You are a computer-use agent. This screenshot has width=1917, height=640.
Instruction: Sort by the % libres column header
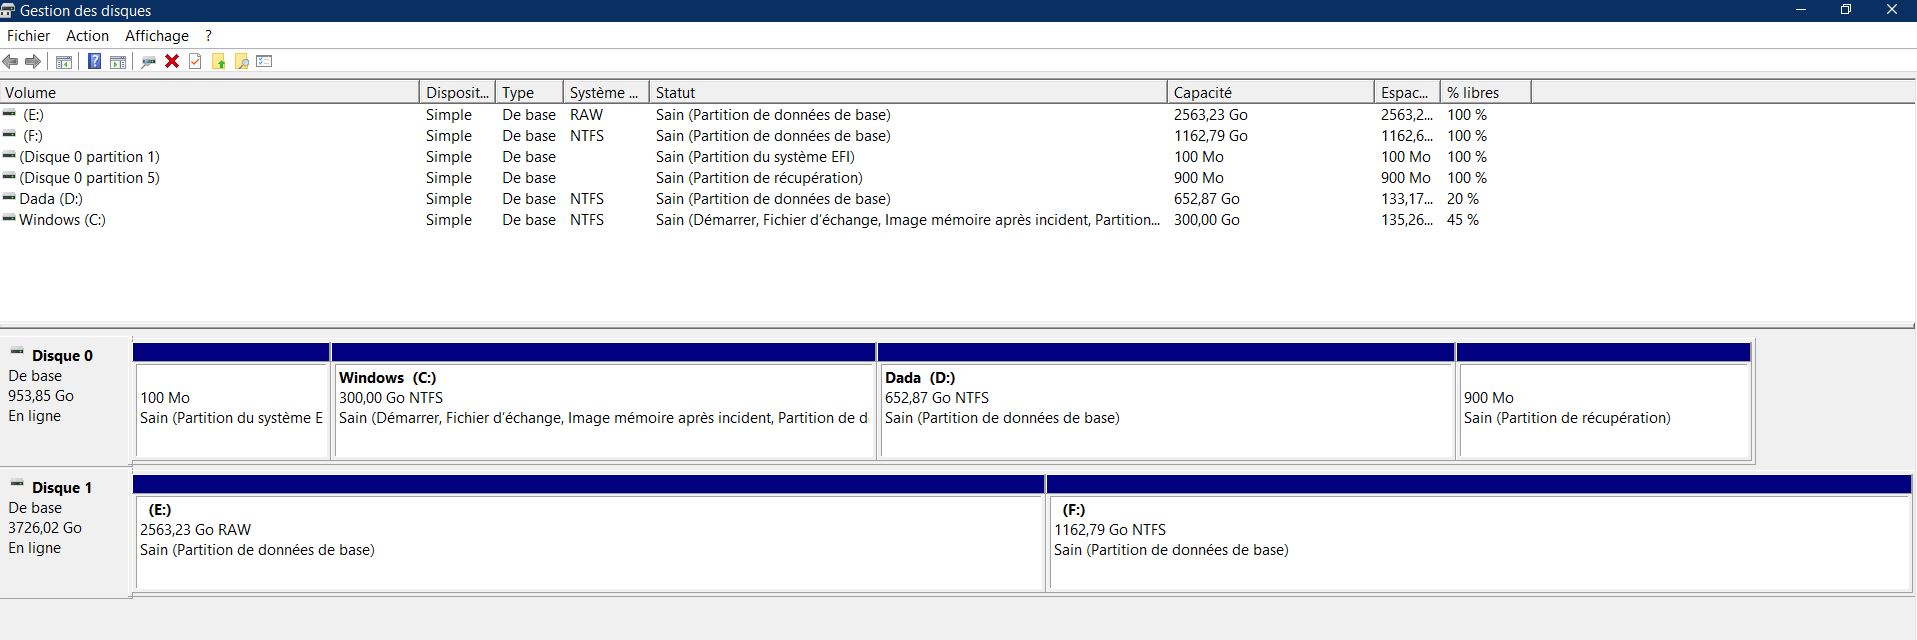point(1485,92)
